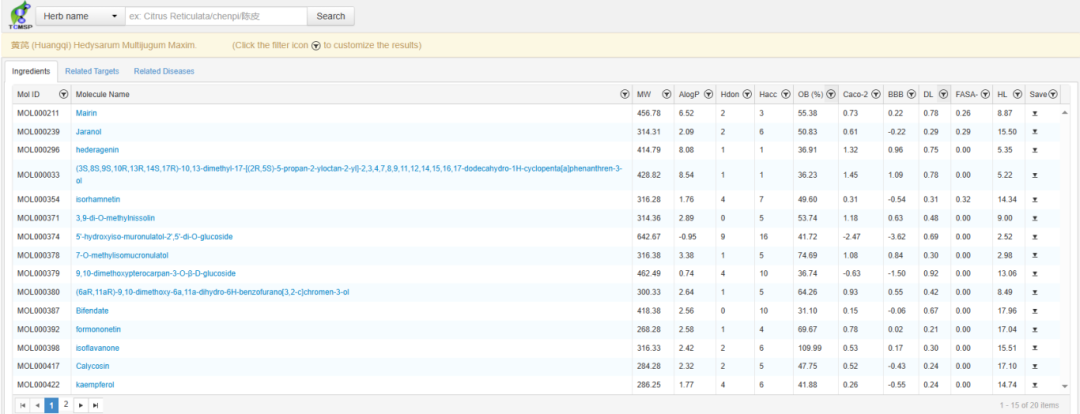Open the hederagenin molecule link

pos(99,149)
